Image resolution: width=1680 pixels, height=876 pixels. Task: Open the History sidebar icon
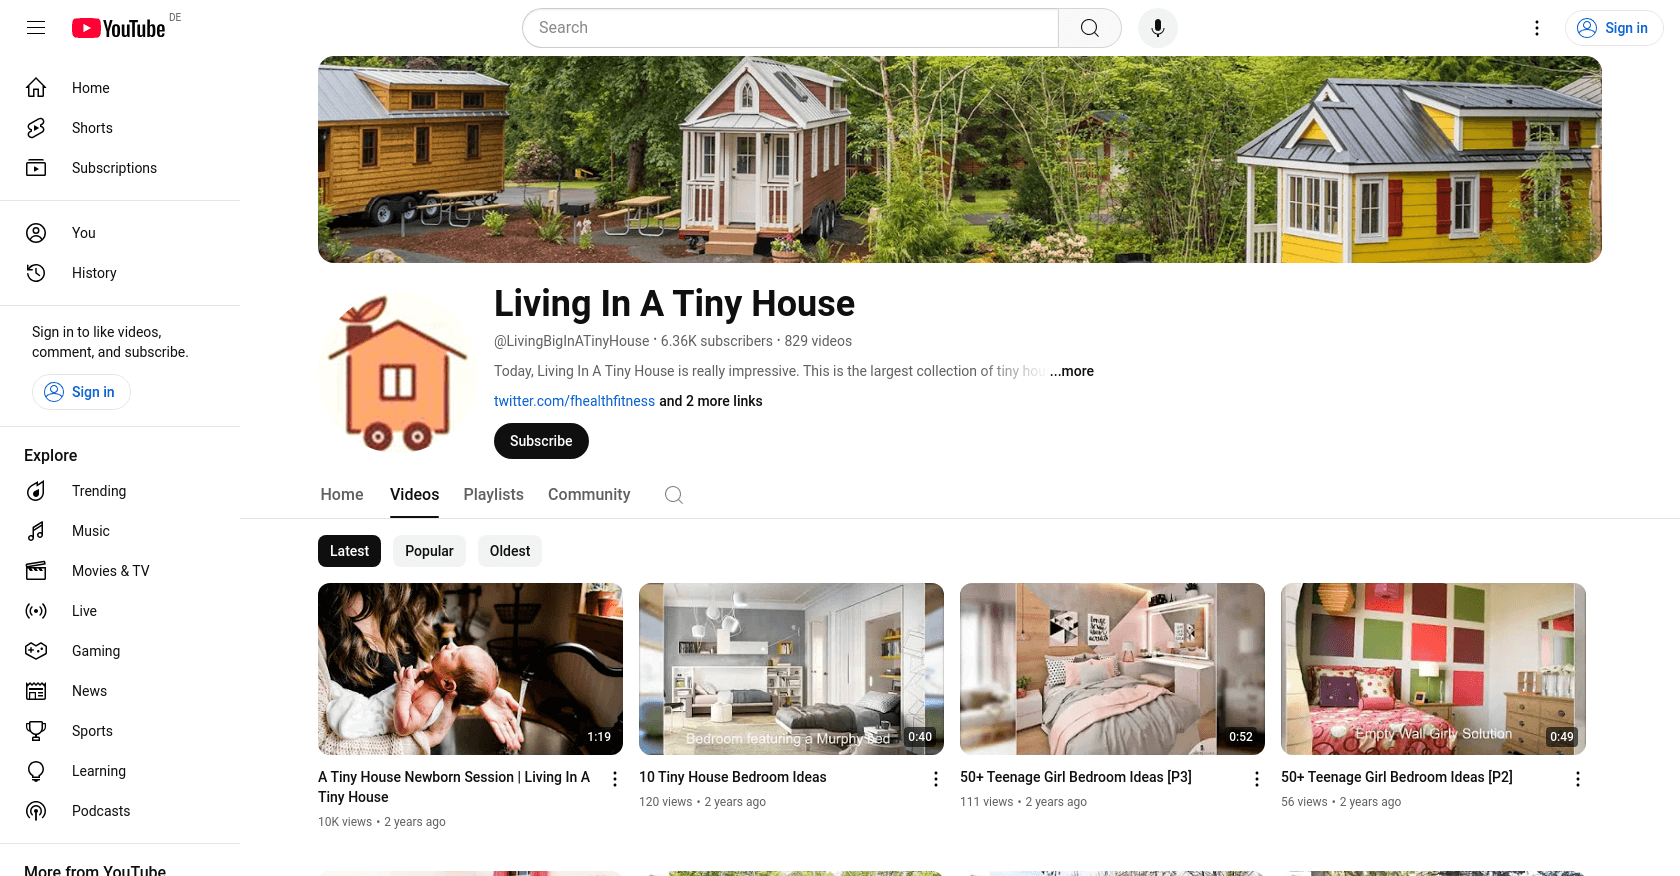pos(36,273)
